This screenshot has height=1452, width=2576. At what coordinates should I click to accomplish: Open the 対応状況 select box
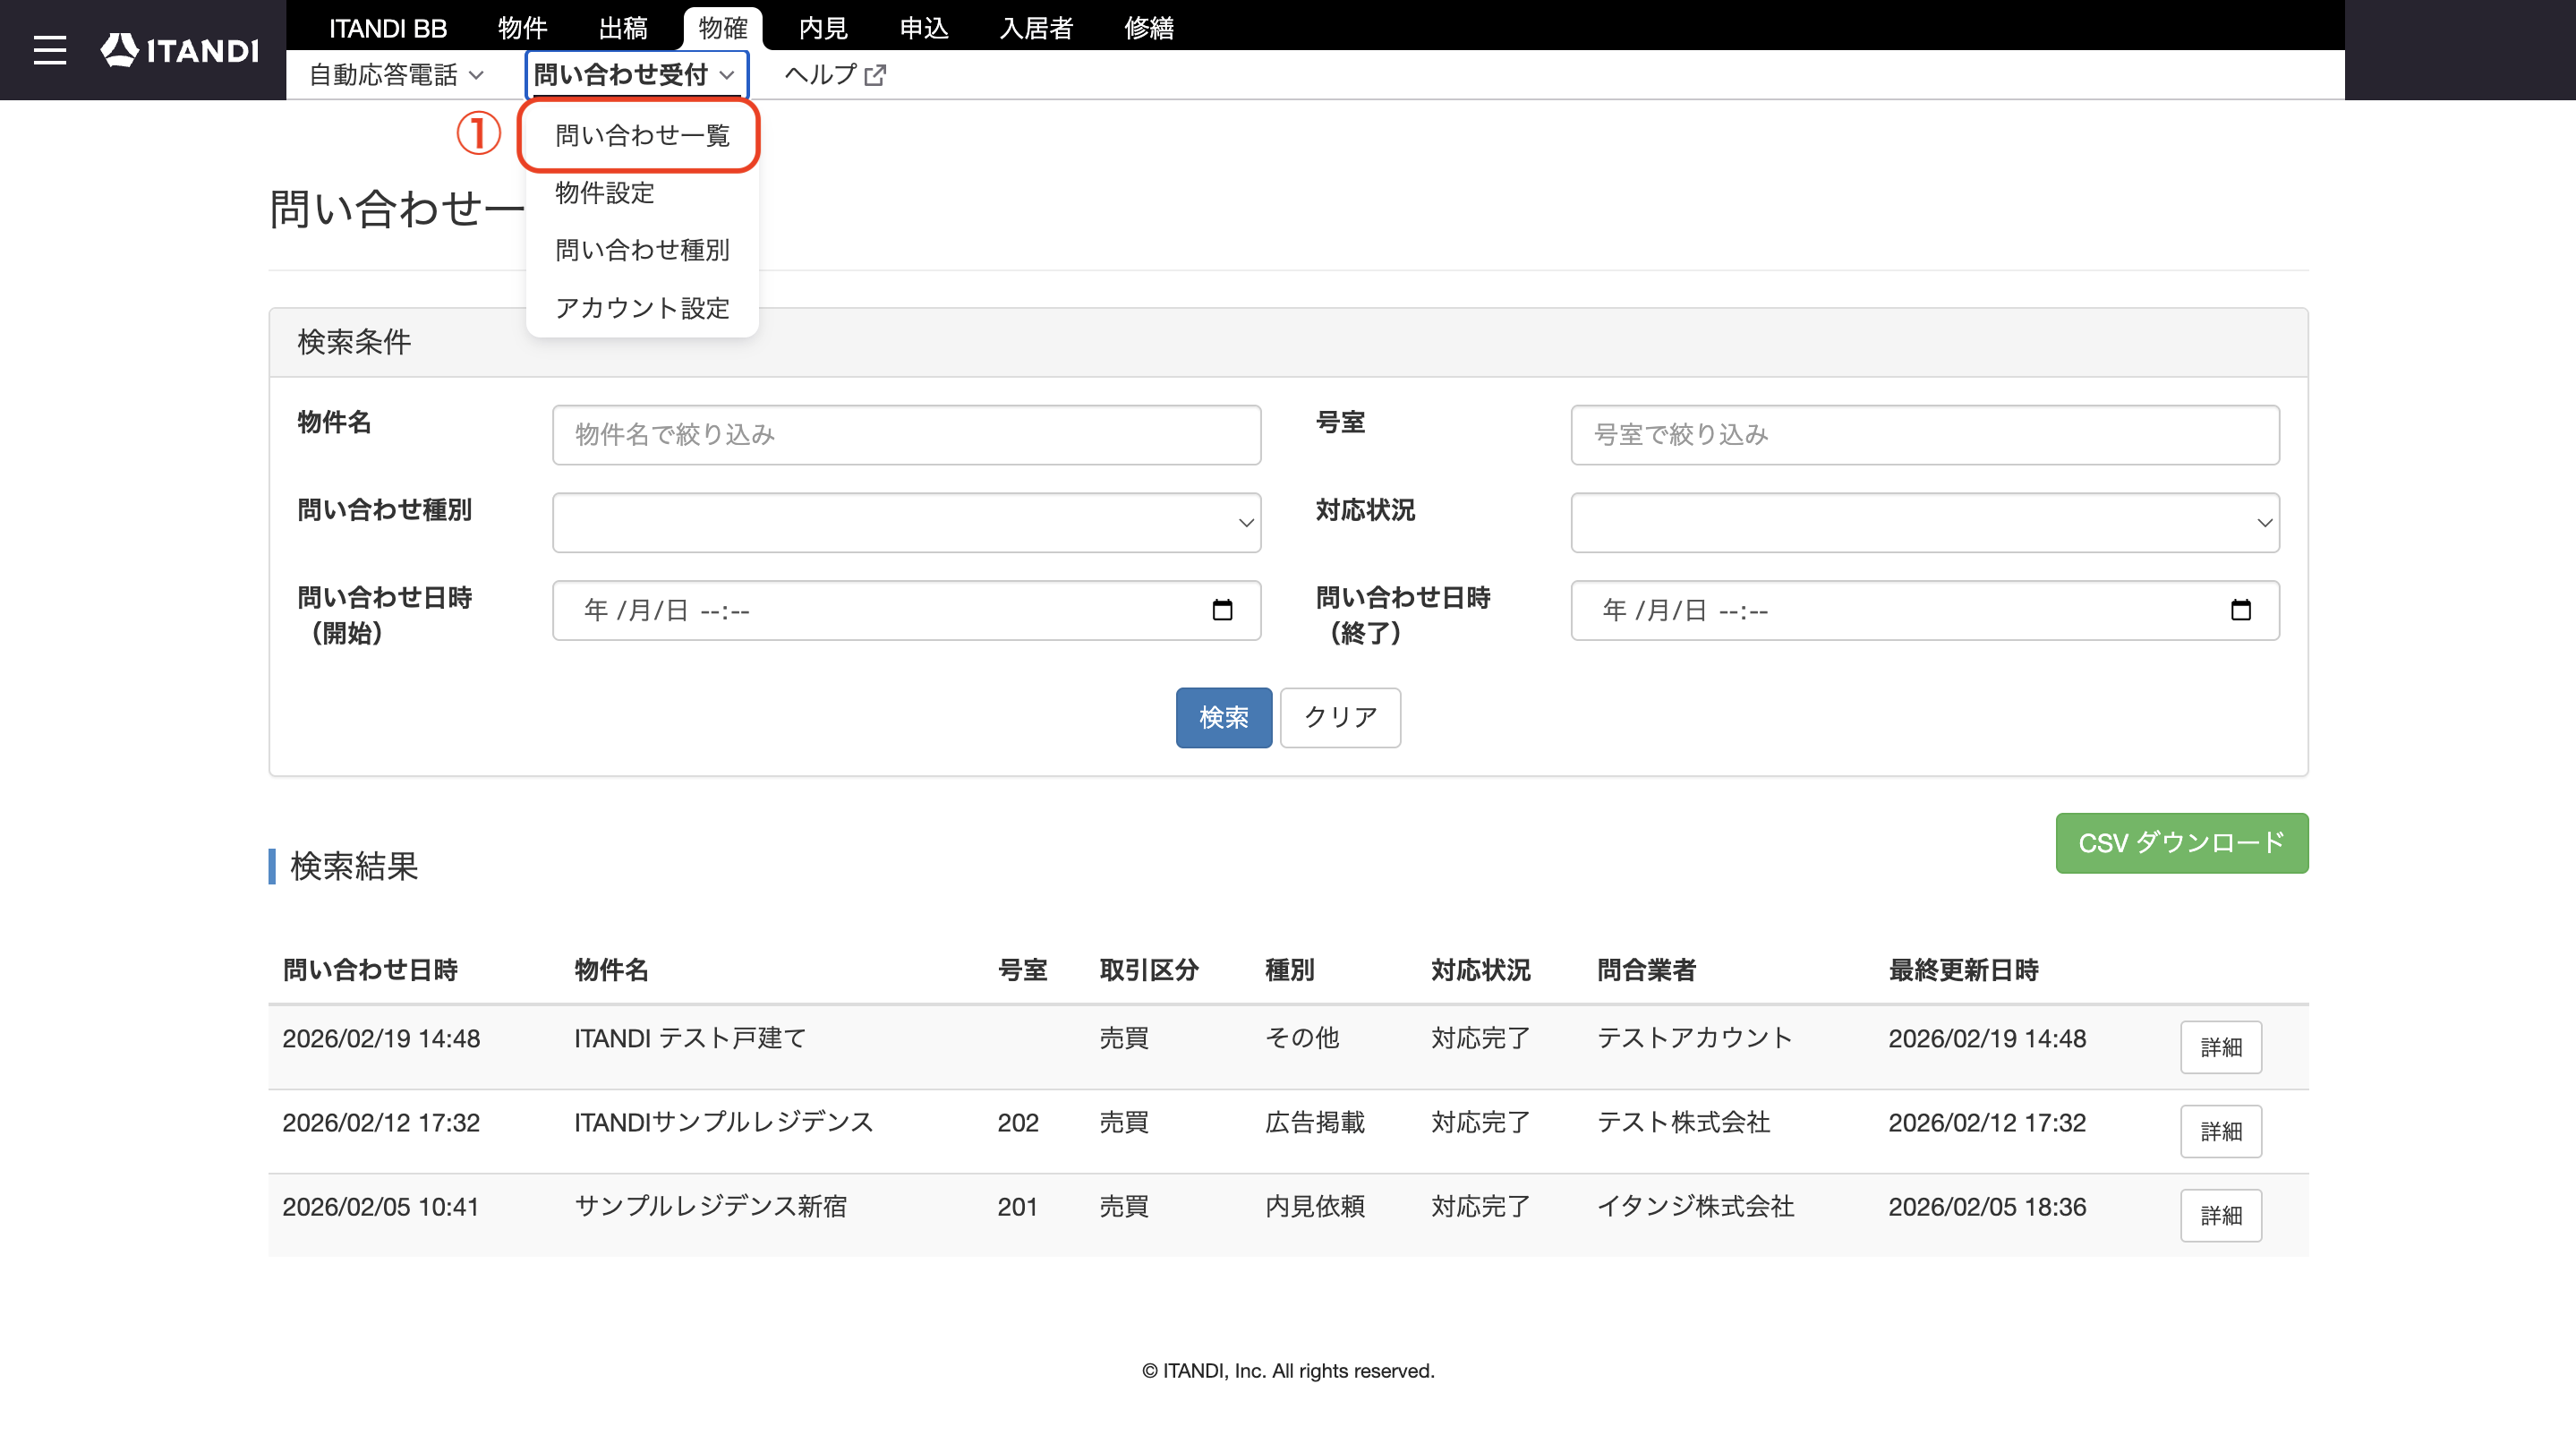1925,522
